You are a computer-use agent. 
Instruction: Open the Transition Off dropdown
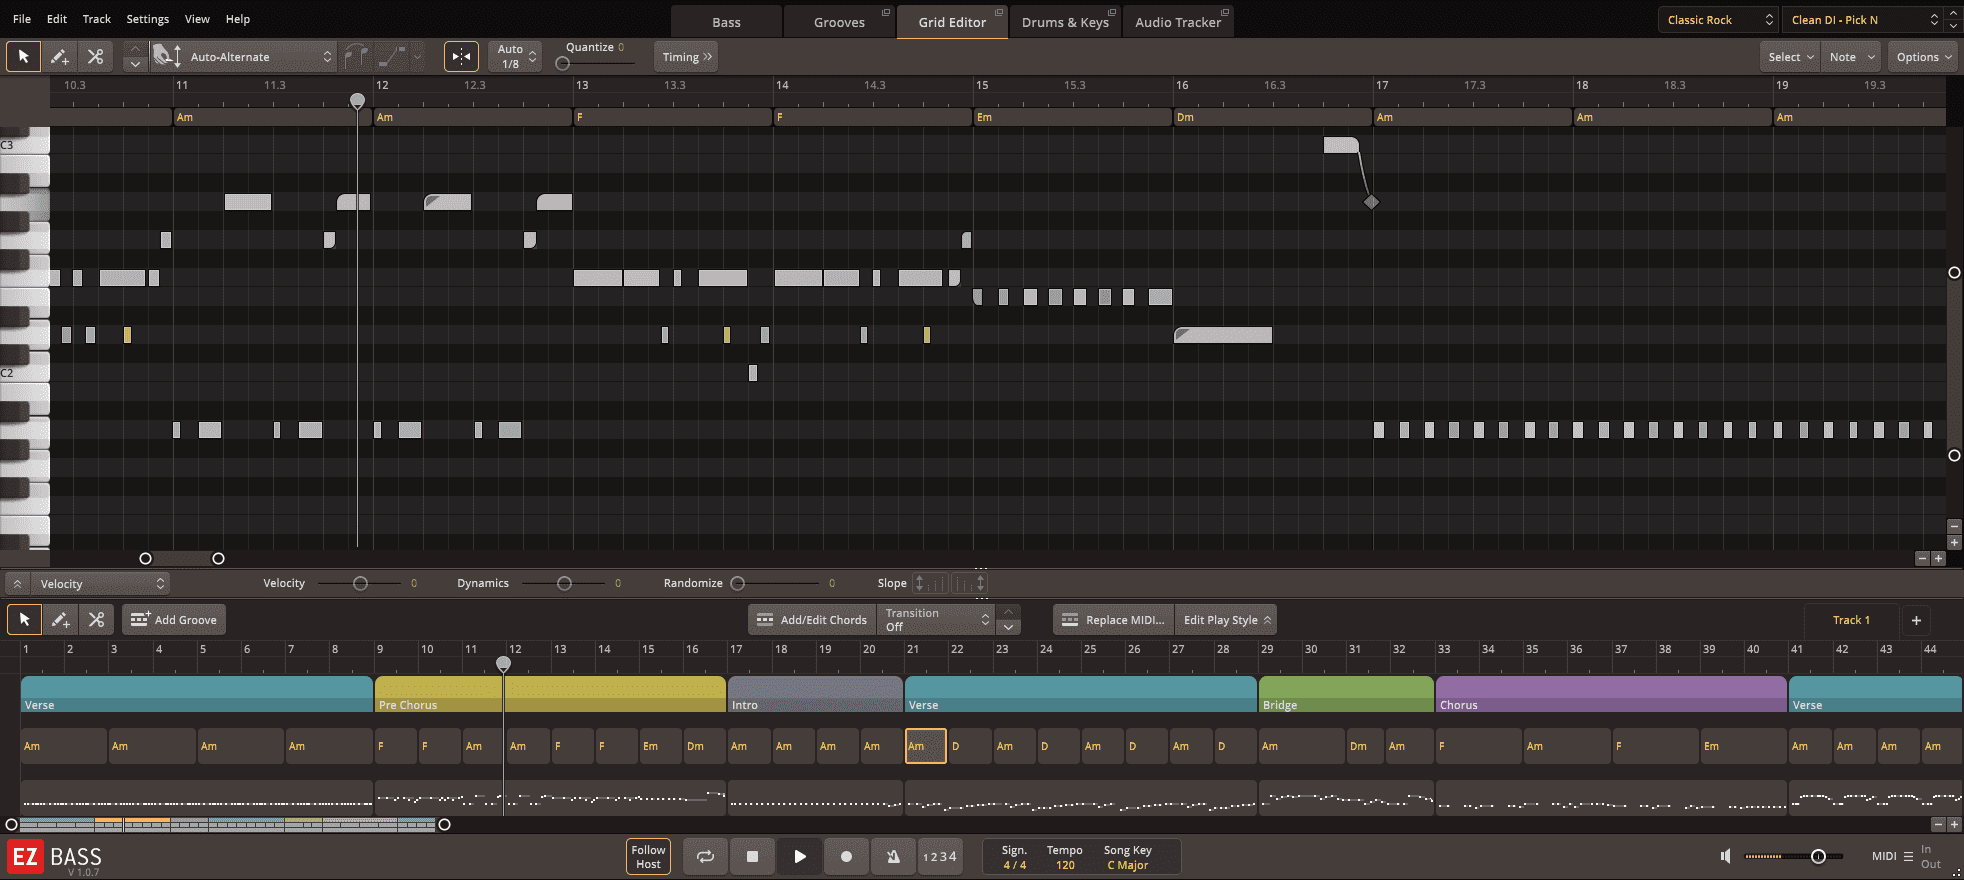pos(937,620)
